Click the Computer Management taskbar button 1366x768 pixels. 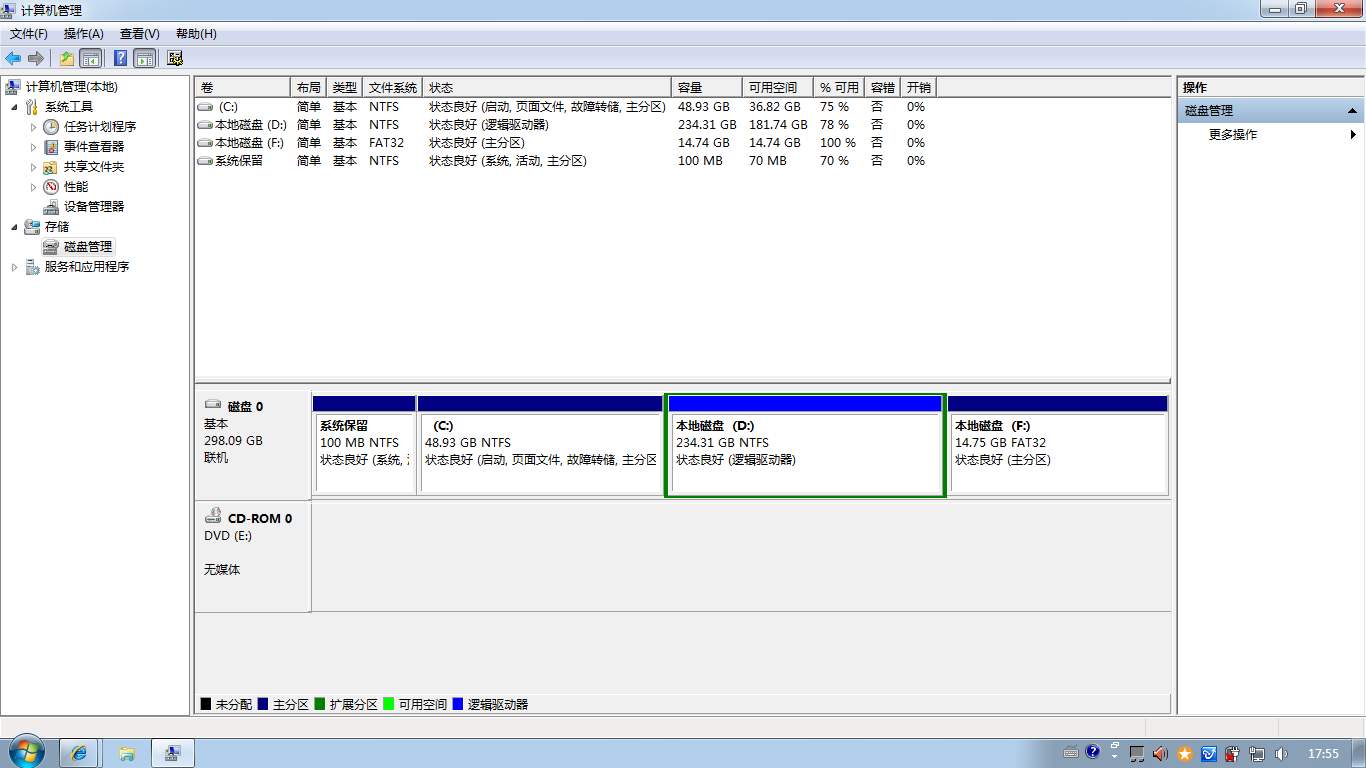coord(173,753)
